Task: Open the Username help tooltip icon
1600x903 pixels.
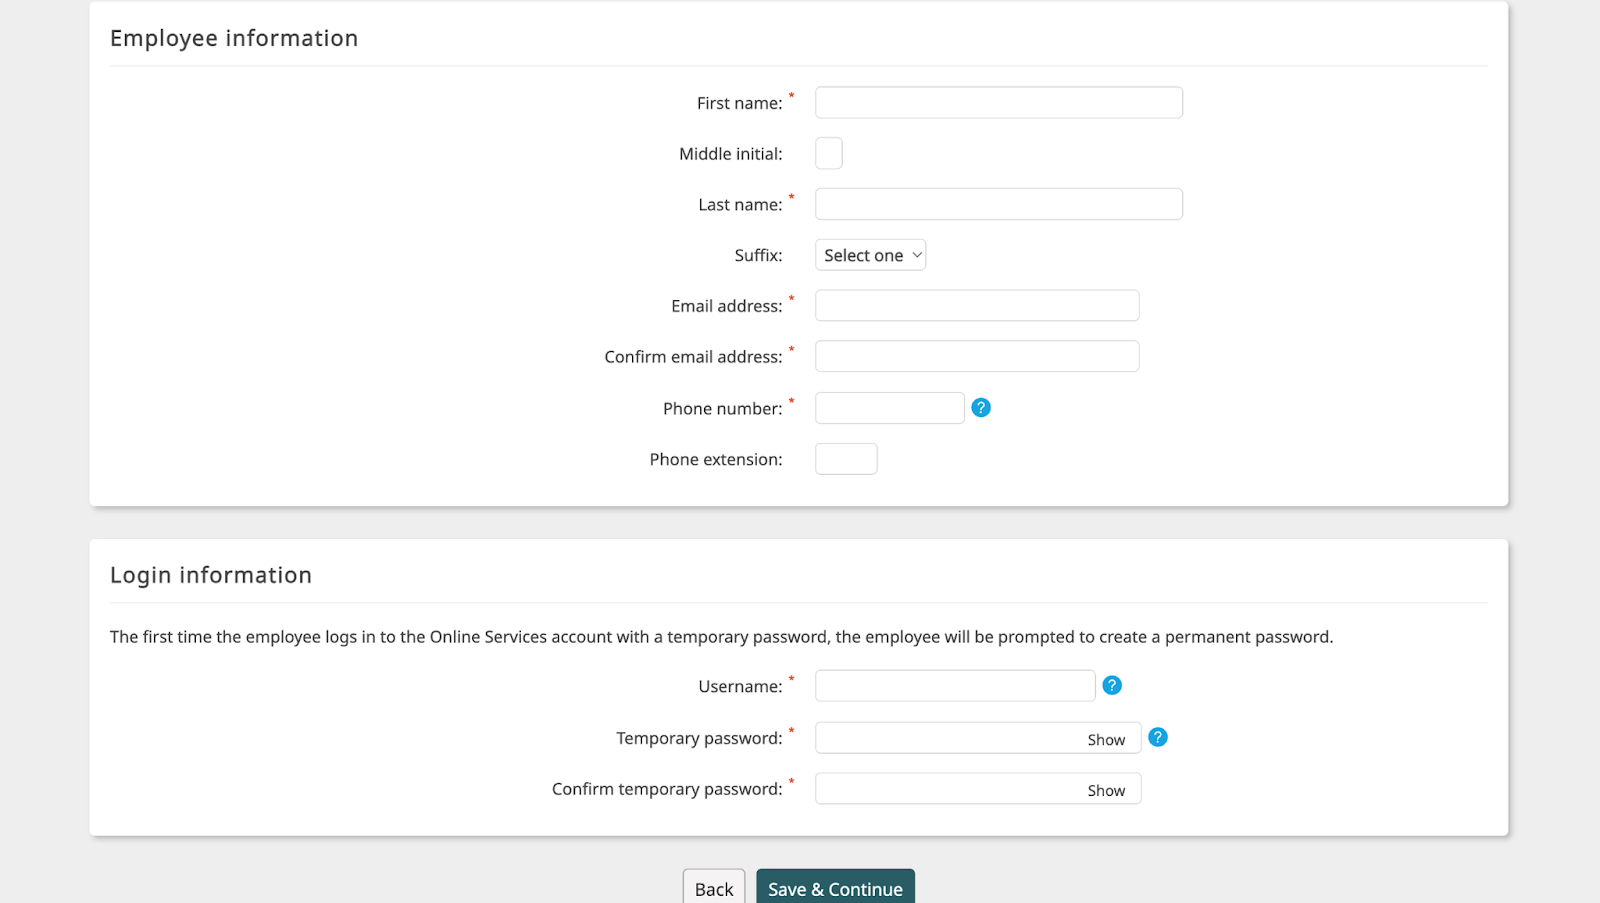Action: pyautogui.click(x=1111, y=686)
